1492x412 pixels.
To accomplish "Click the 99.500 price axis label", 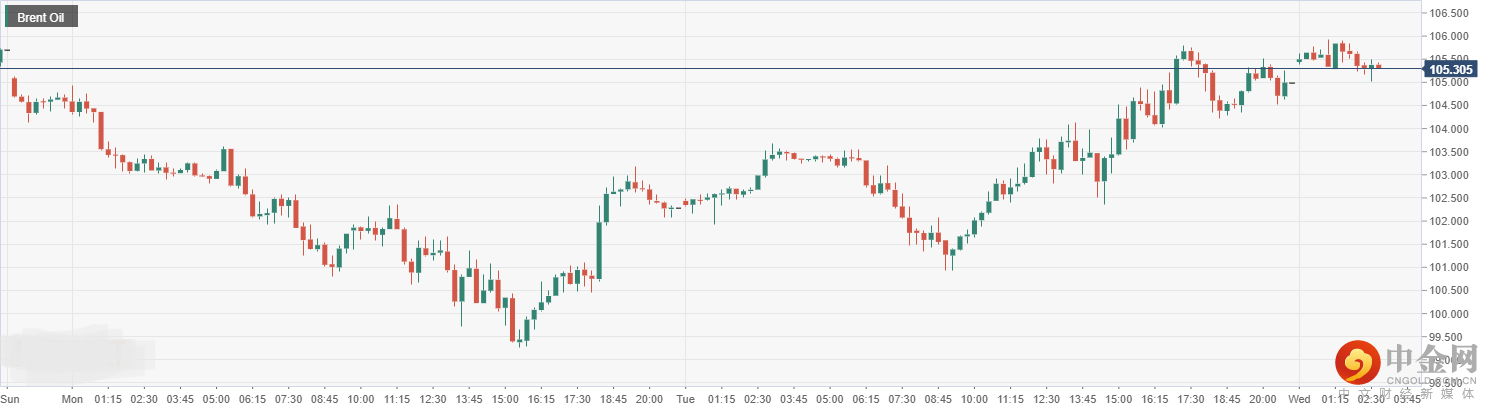I will (x=1451, y=337).
